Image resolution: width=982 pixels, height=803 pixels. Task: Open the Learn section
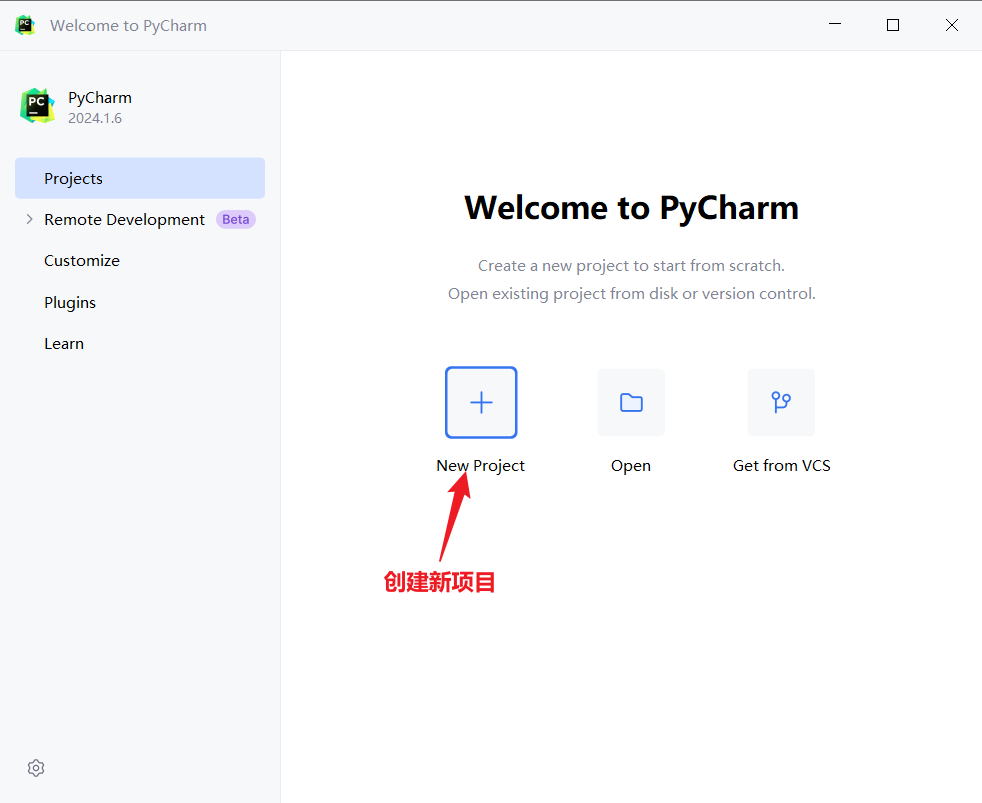pos(64,343)
